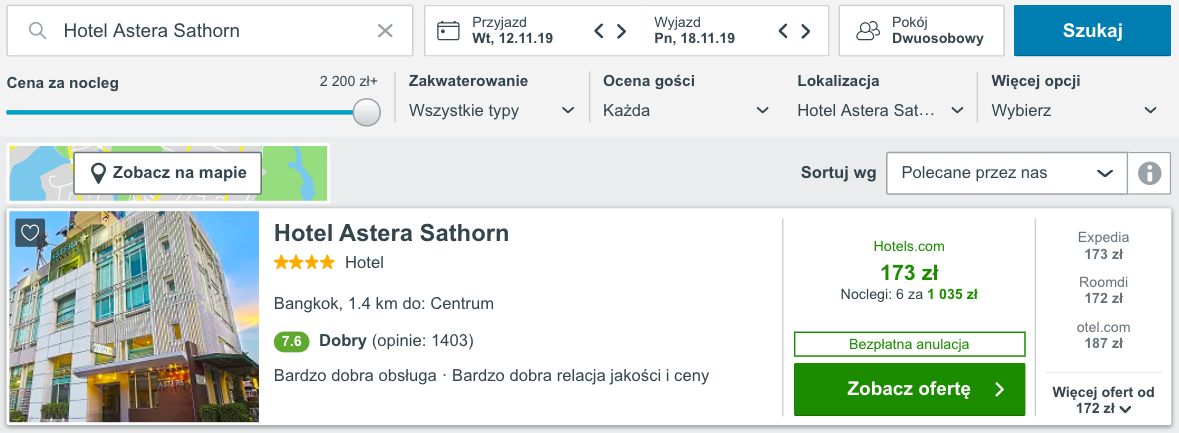The height and width of the screenshot is (433, 1179).
Task: Click Zobacz ofertę green button
Action: 909,389
